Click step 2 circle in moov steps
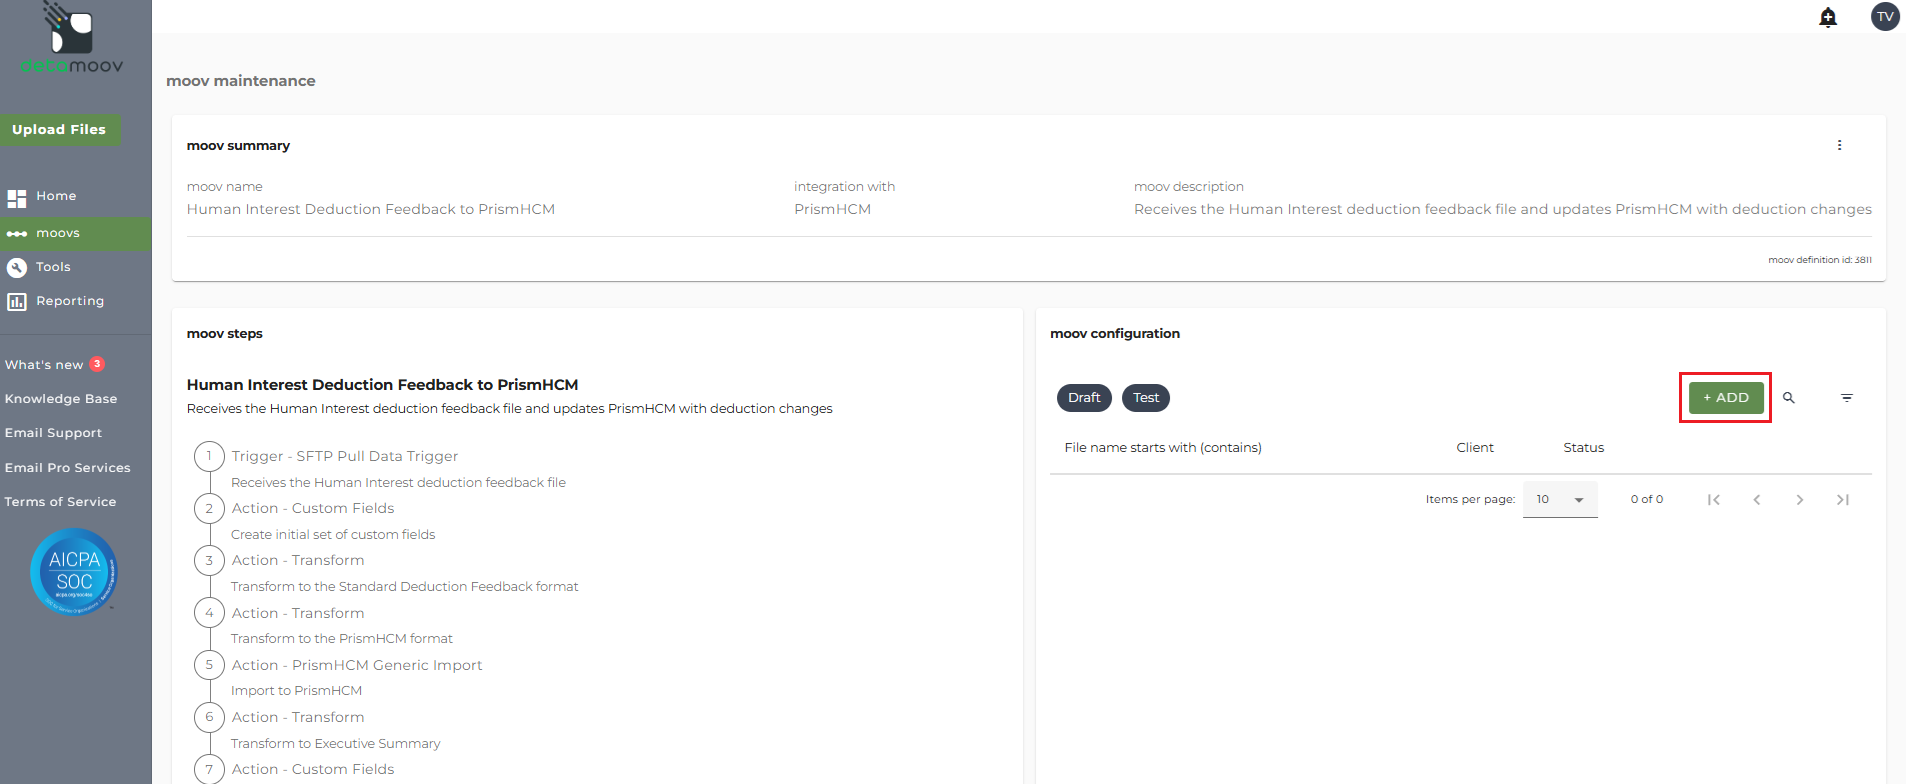Image resolution: width=1906 pixels, height=784 pixels. point(209,508)
